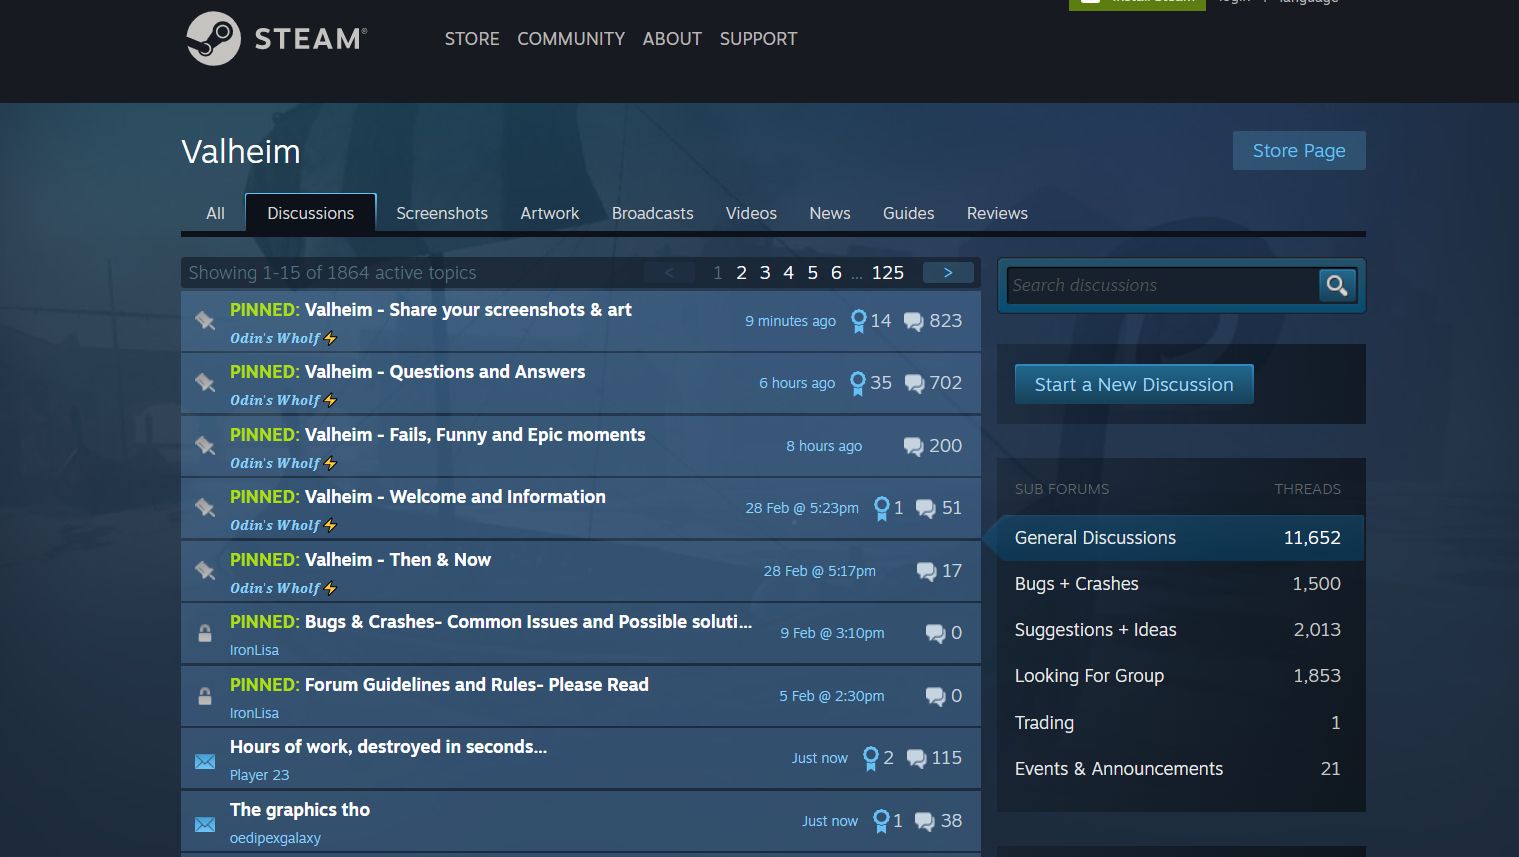Screen dimensions: 1519x857
Task: Open thread Hours of work, destroyed in seconds
Action: click(388, 747)
